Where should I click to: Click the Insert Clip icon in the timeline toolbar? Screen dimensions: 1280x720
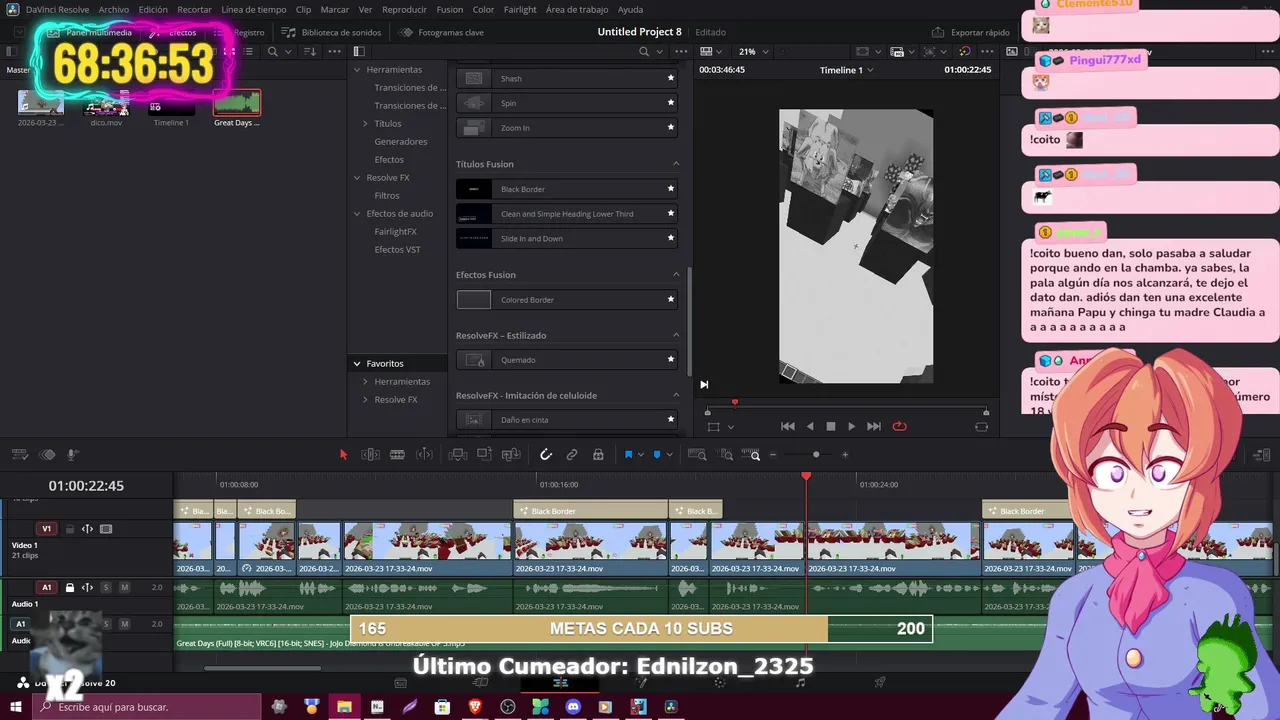pos(458,455)
